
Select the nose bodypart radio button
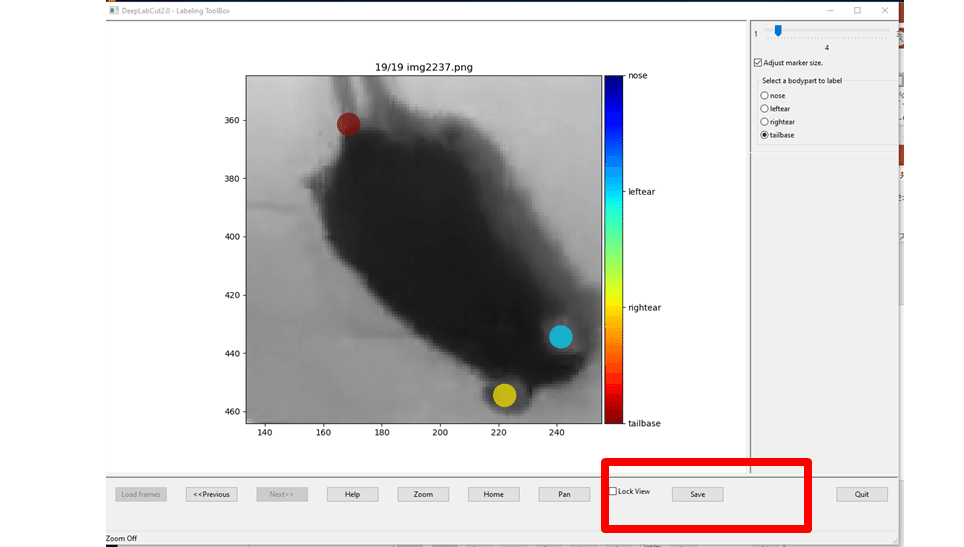764,95
